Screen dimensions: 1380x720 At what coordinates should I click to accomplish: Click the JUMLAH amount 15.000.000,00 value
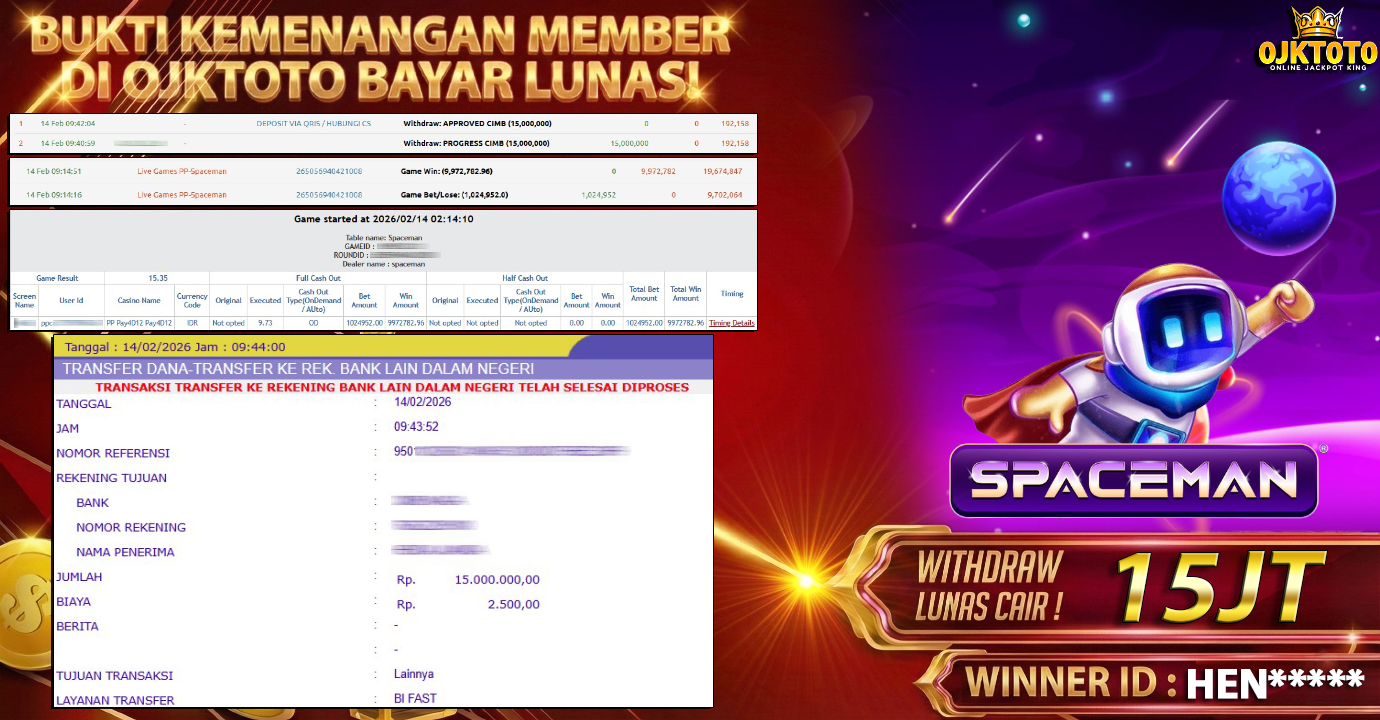(x=496, y=580)
